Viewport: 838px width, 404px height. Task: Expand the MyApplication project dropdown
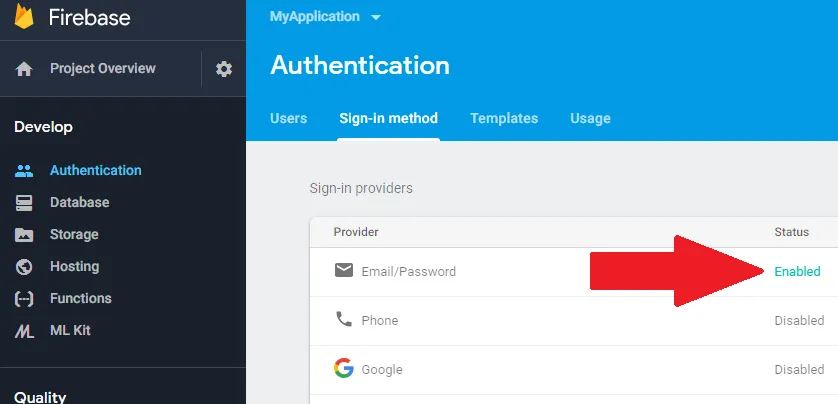pyautogui.click(x=376, y=17)
